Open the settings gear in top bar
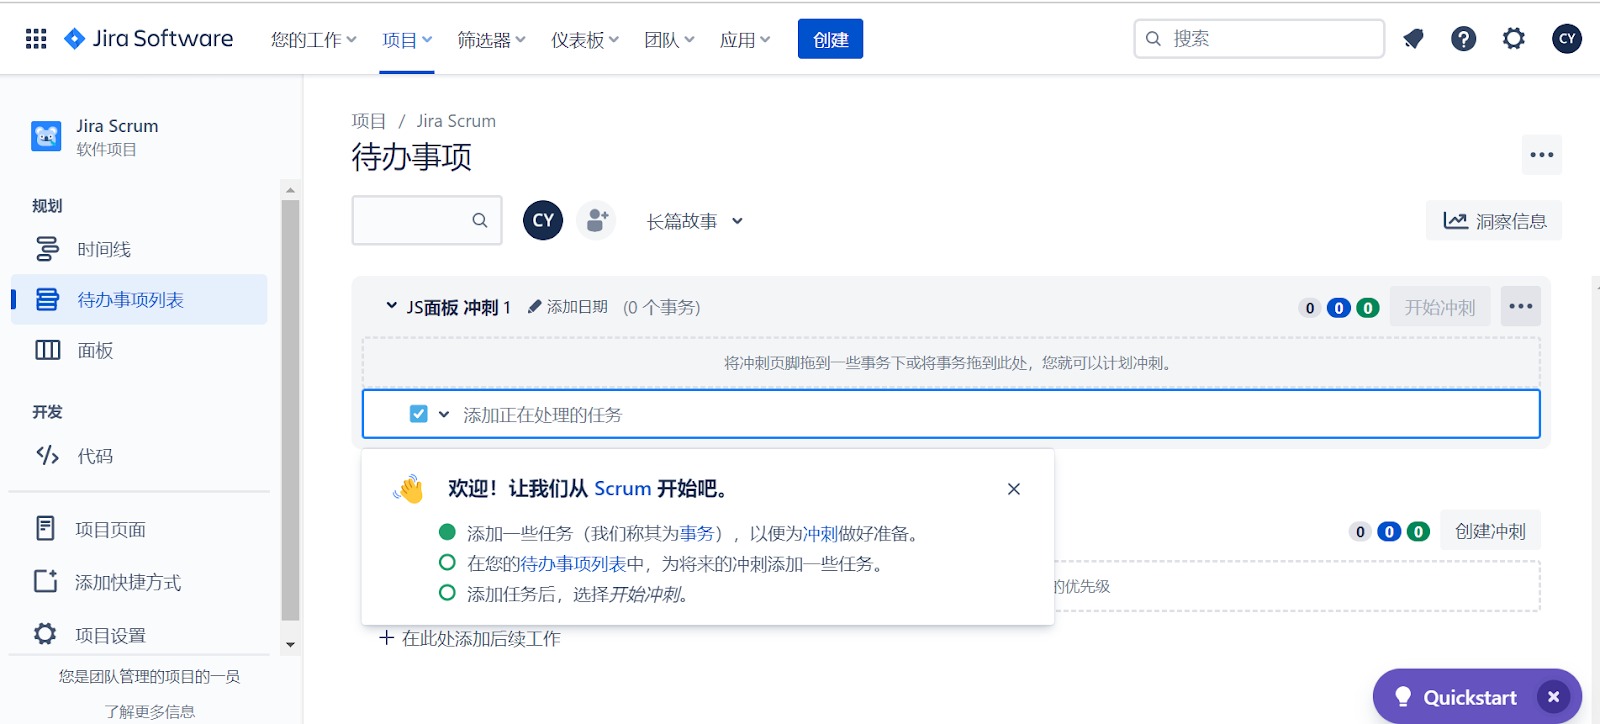This screenshot has height=724, width=1600. click(1514, 39)
